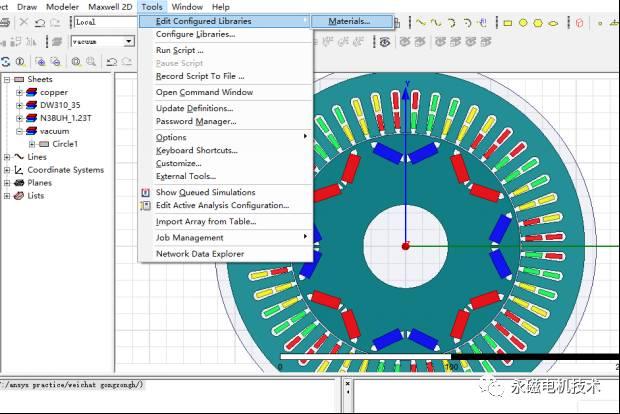This screenshot has height=414, width=620.
Task: Select the Draw regular polygon tool
Action: 539,22
